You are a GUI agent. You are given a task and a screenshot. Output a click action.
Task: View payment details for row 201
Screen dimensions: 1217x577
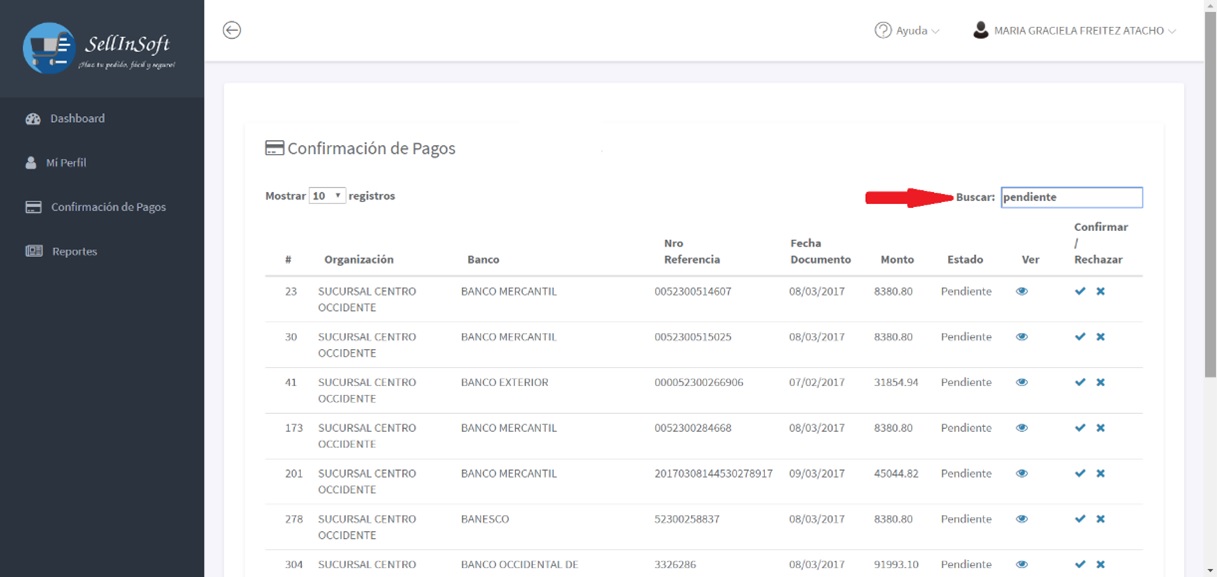pos(1022,473)
